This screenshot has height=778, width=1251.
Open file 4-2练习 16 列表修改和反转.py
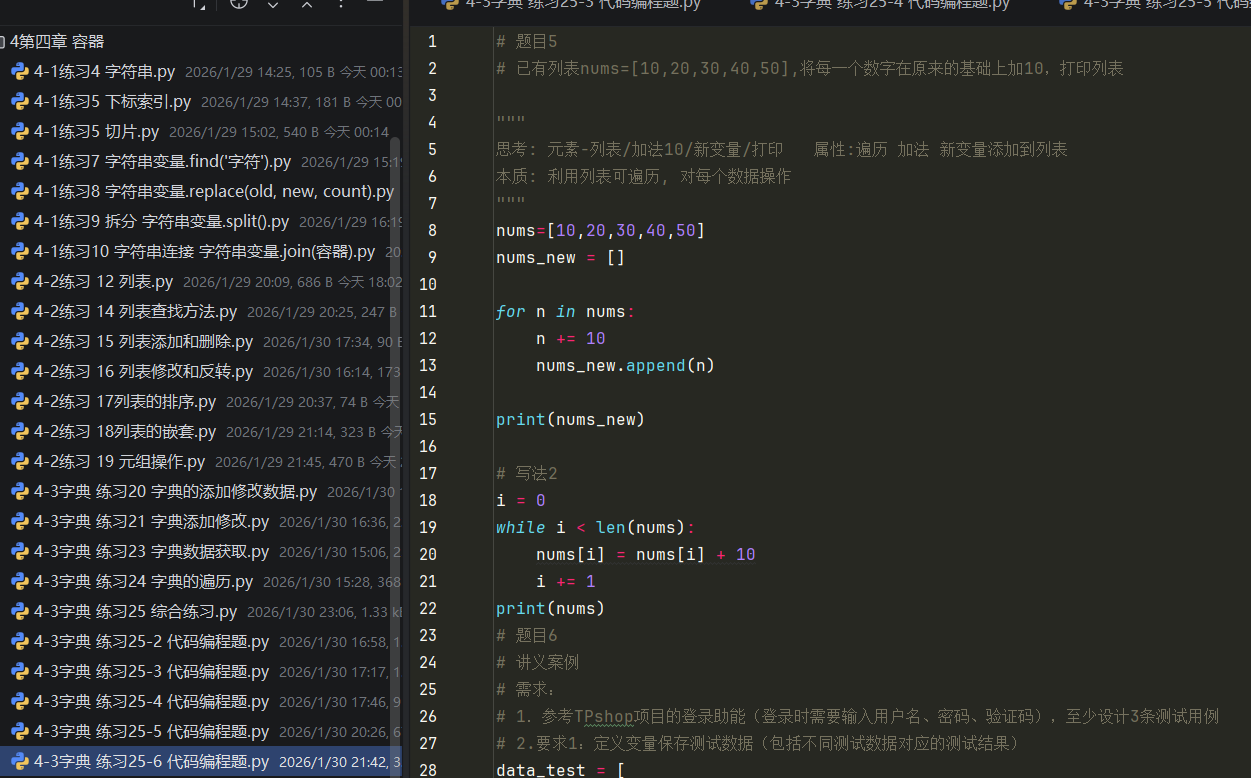click(143, 372)
